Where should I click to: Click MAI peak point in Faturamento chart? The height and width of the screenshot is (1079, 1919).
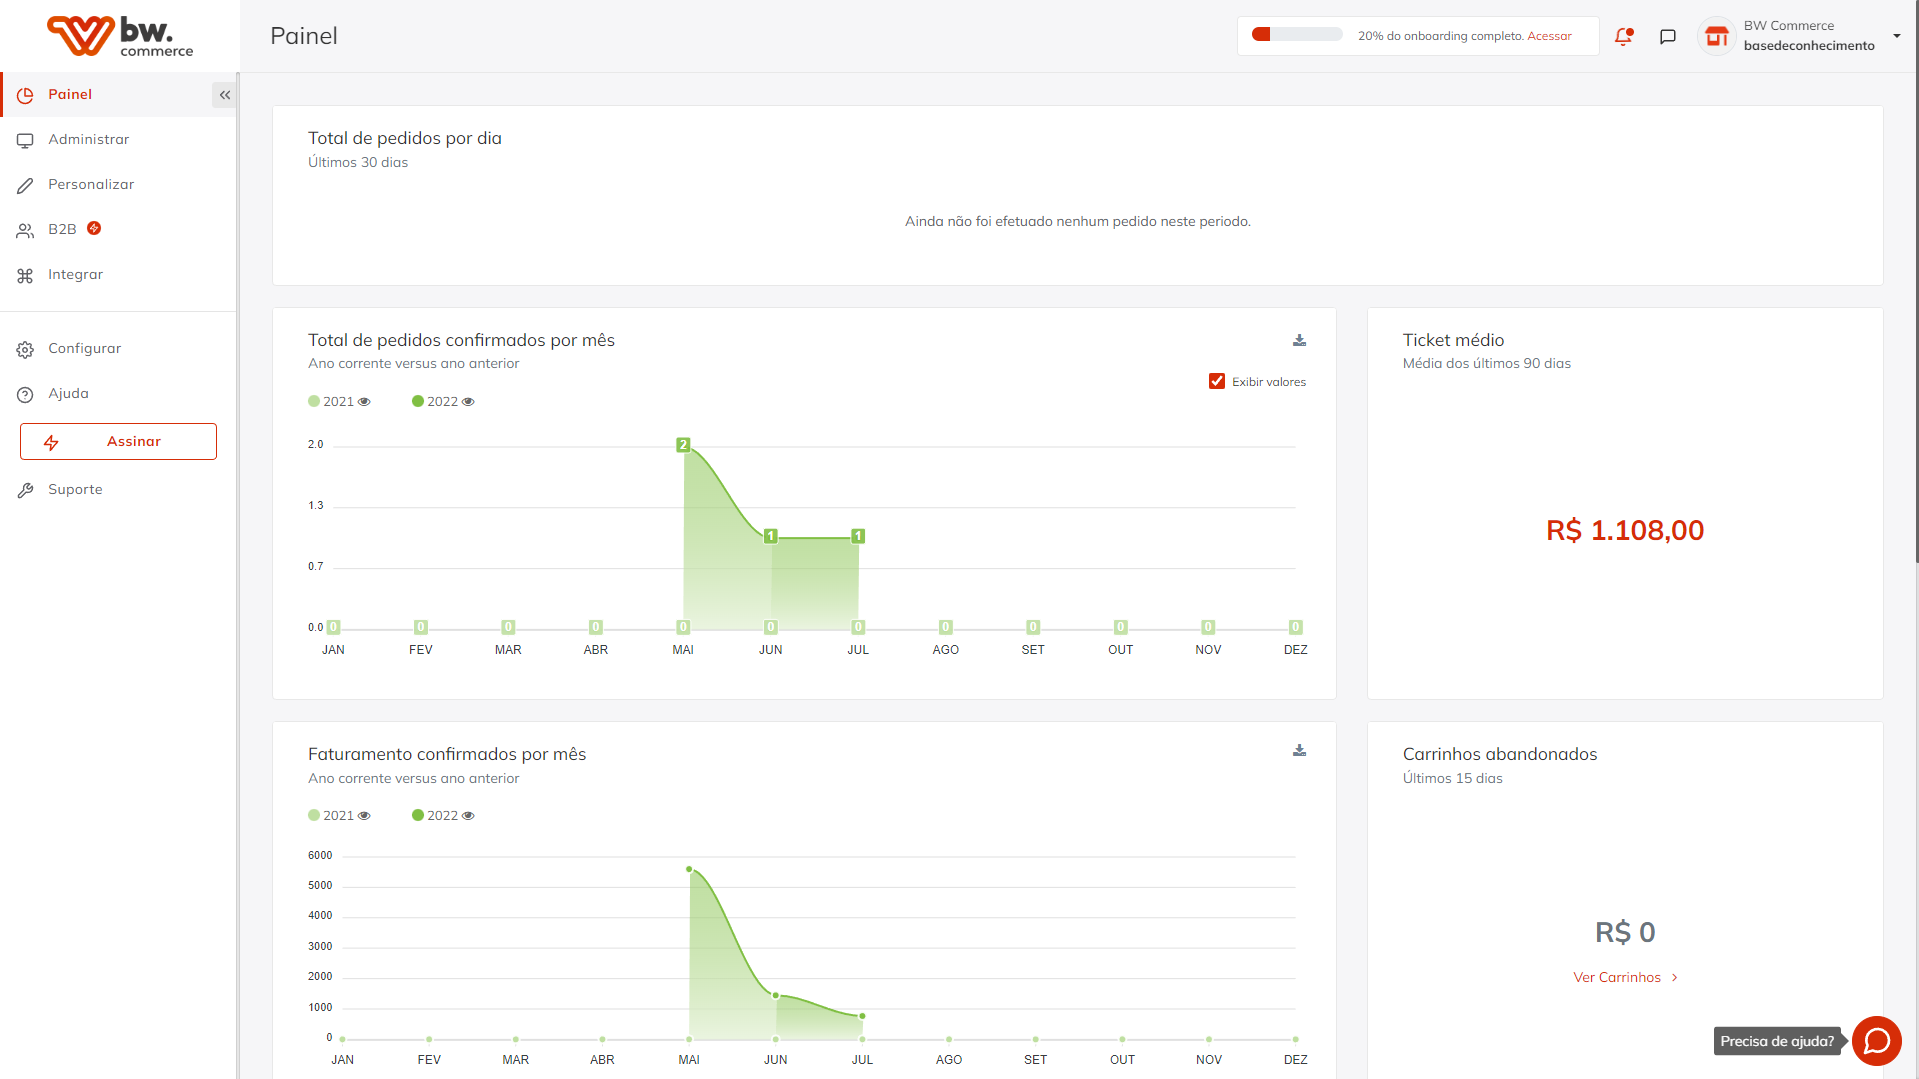tap(689, 869)
